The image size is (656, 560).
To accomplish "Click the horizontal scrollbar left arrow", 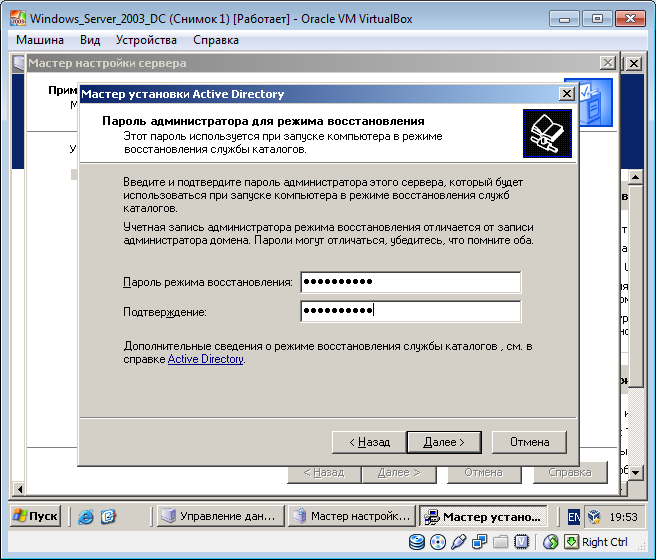I will 19,488.
